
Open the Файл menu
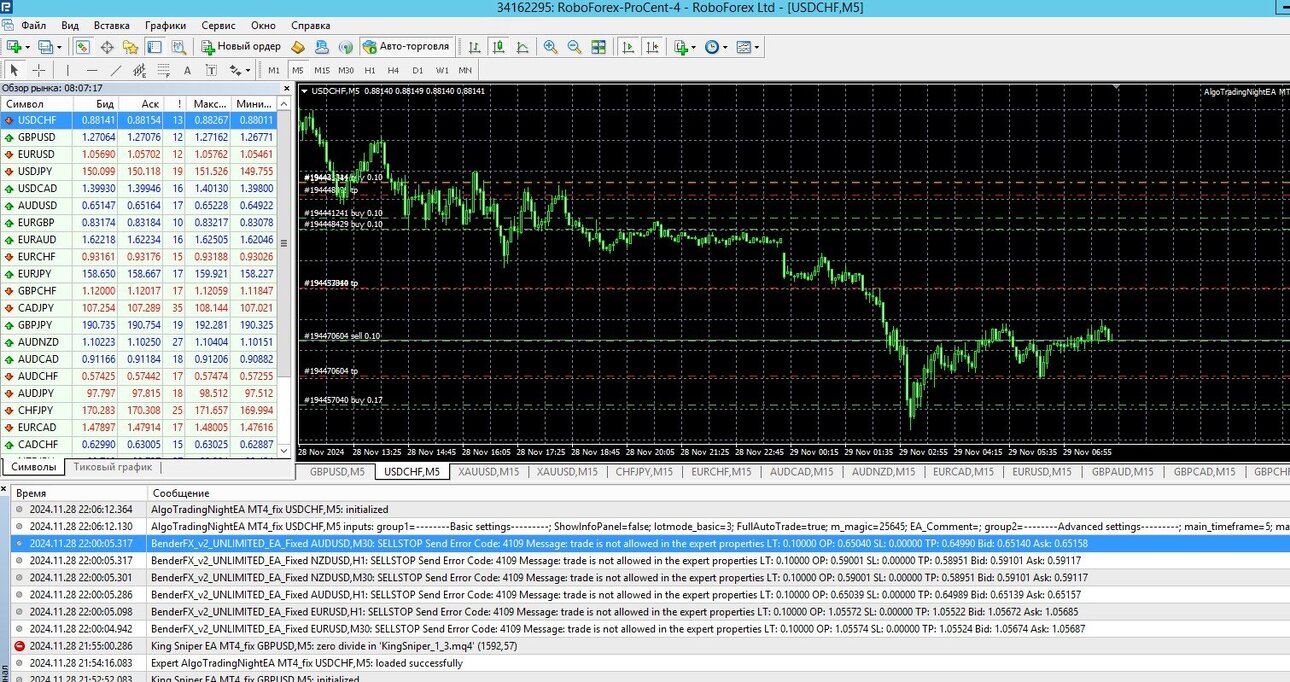33,24
